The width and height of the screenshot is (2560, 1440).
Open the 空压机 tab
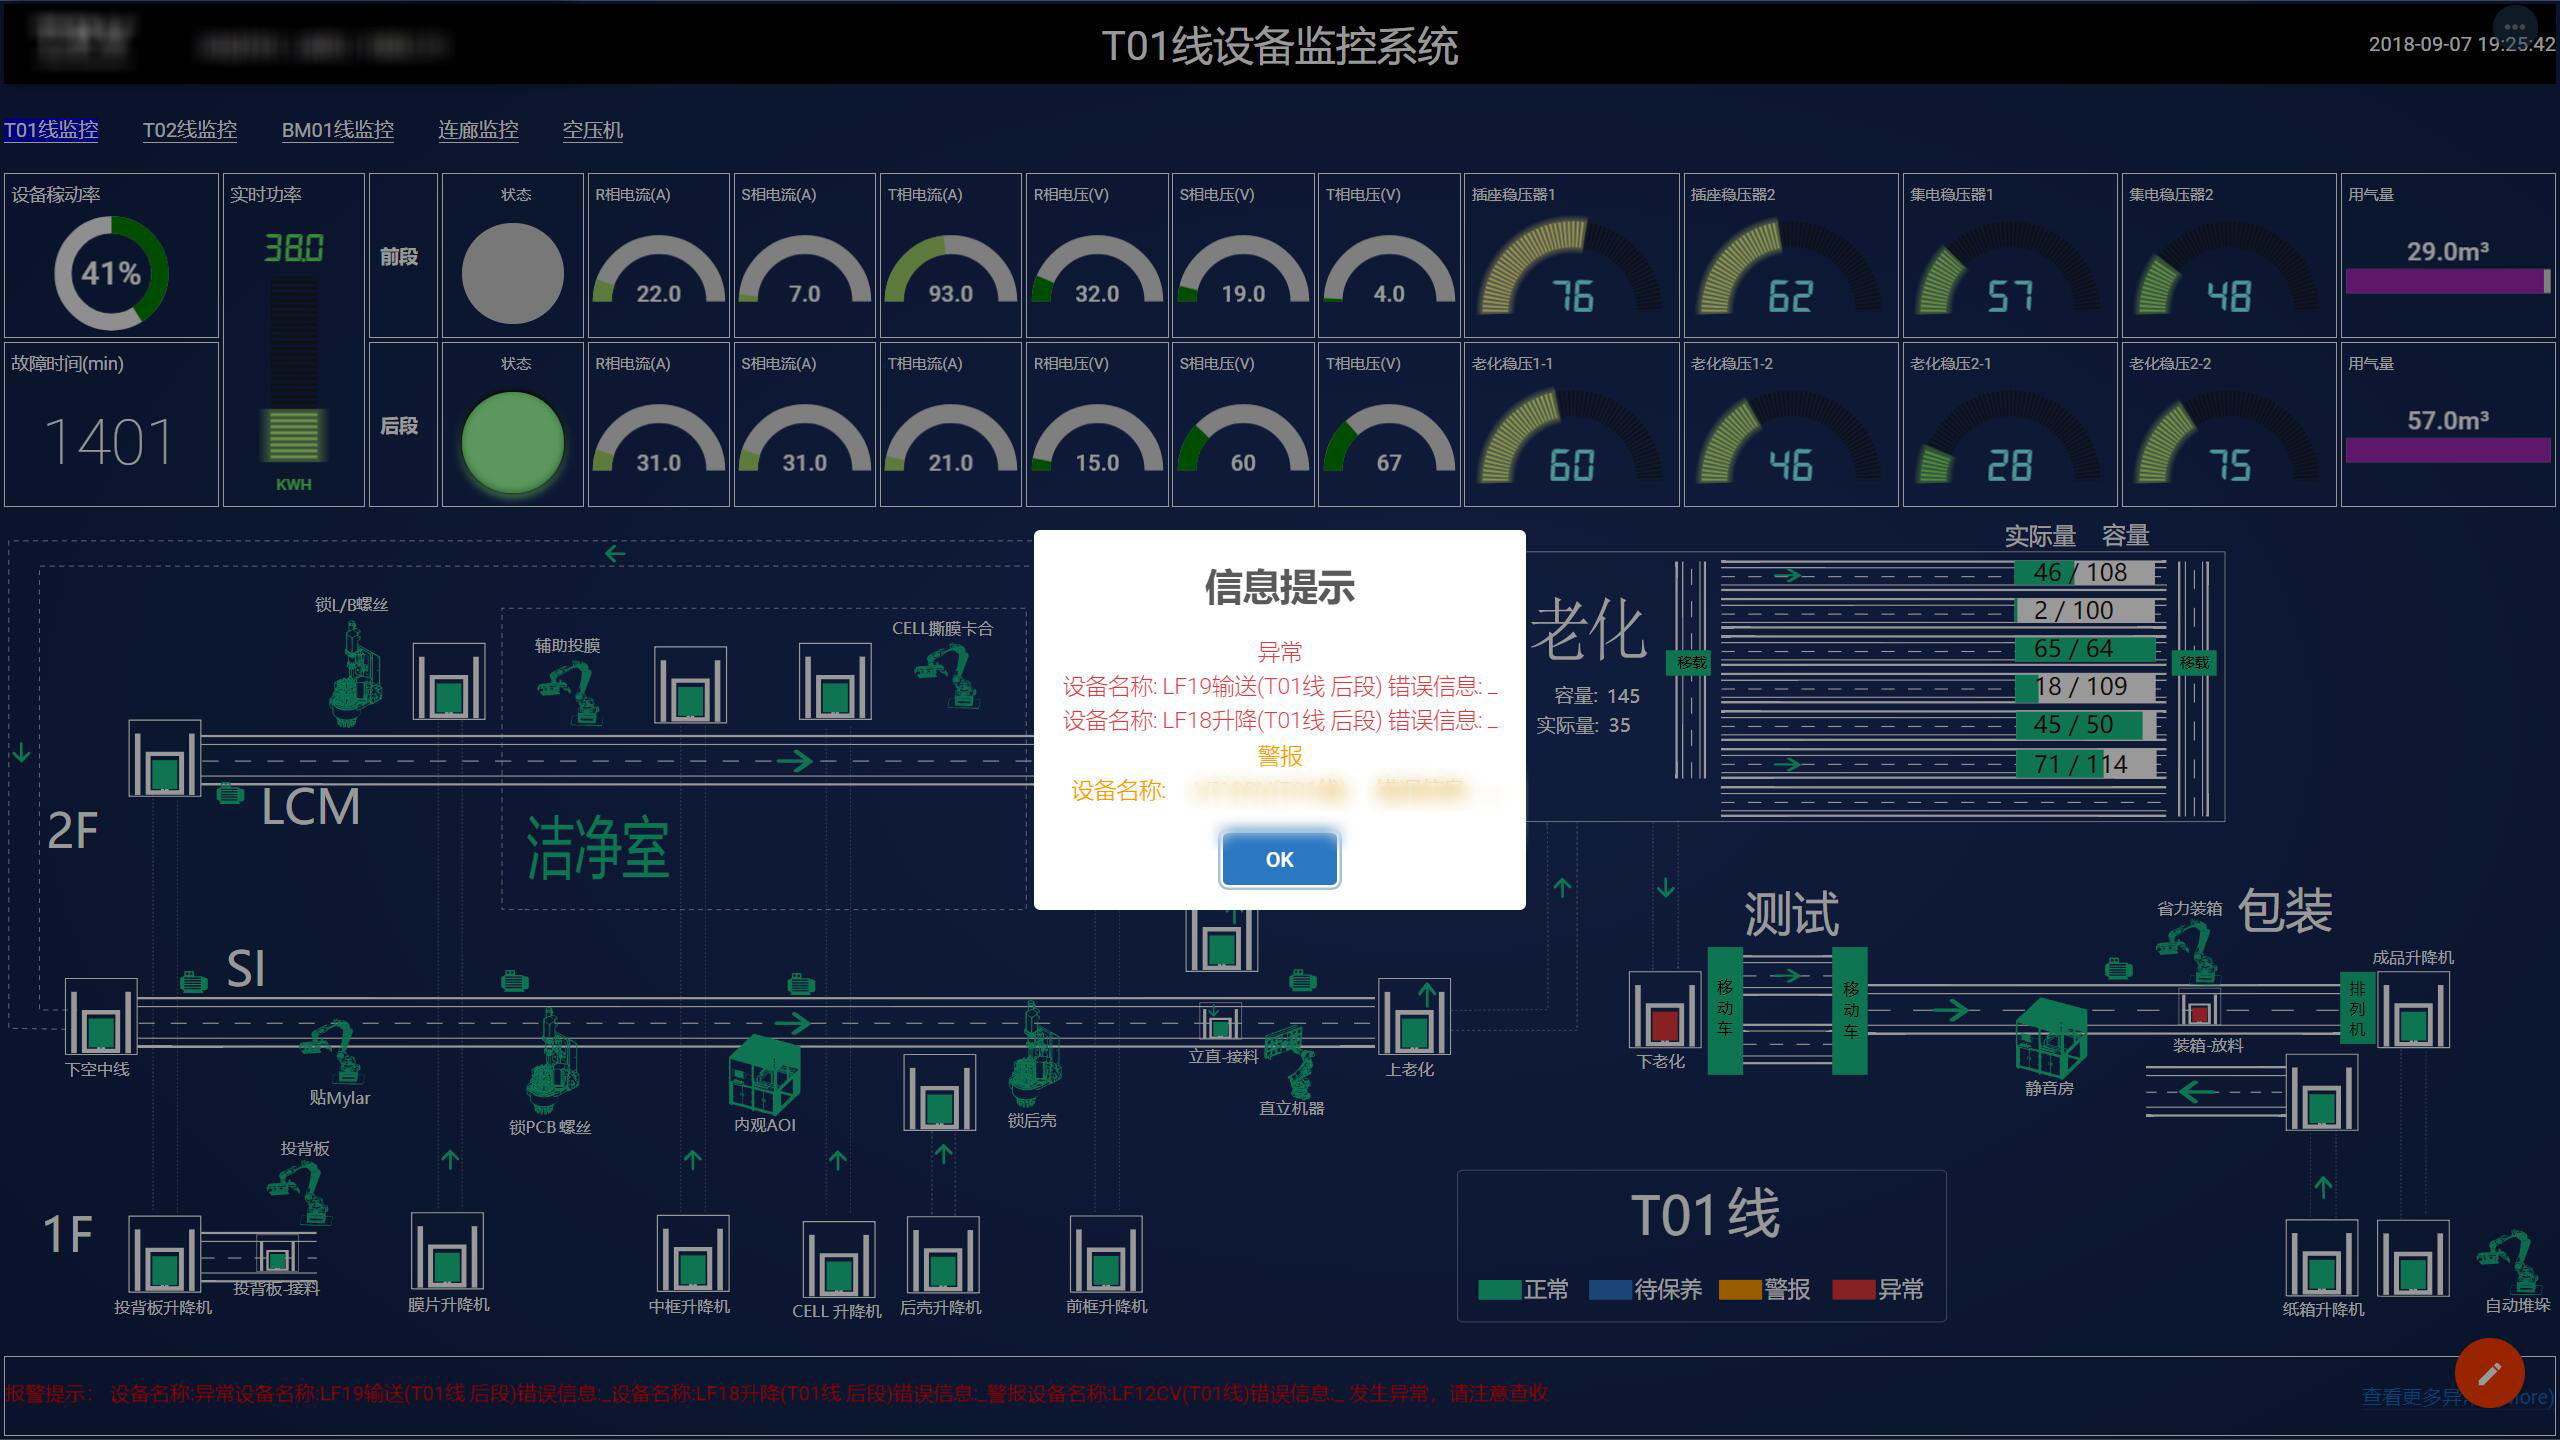click(x=592, y=130)
